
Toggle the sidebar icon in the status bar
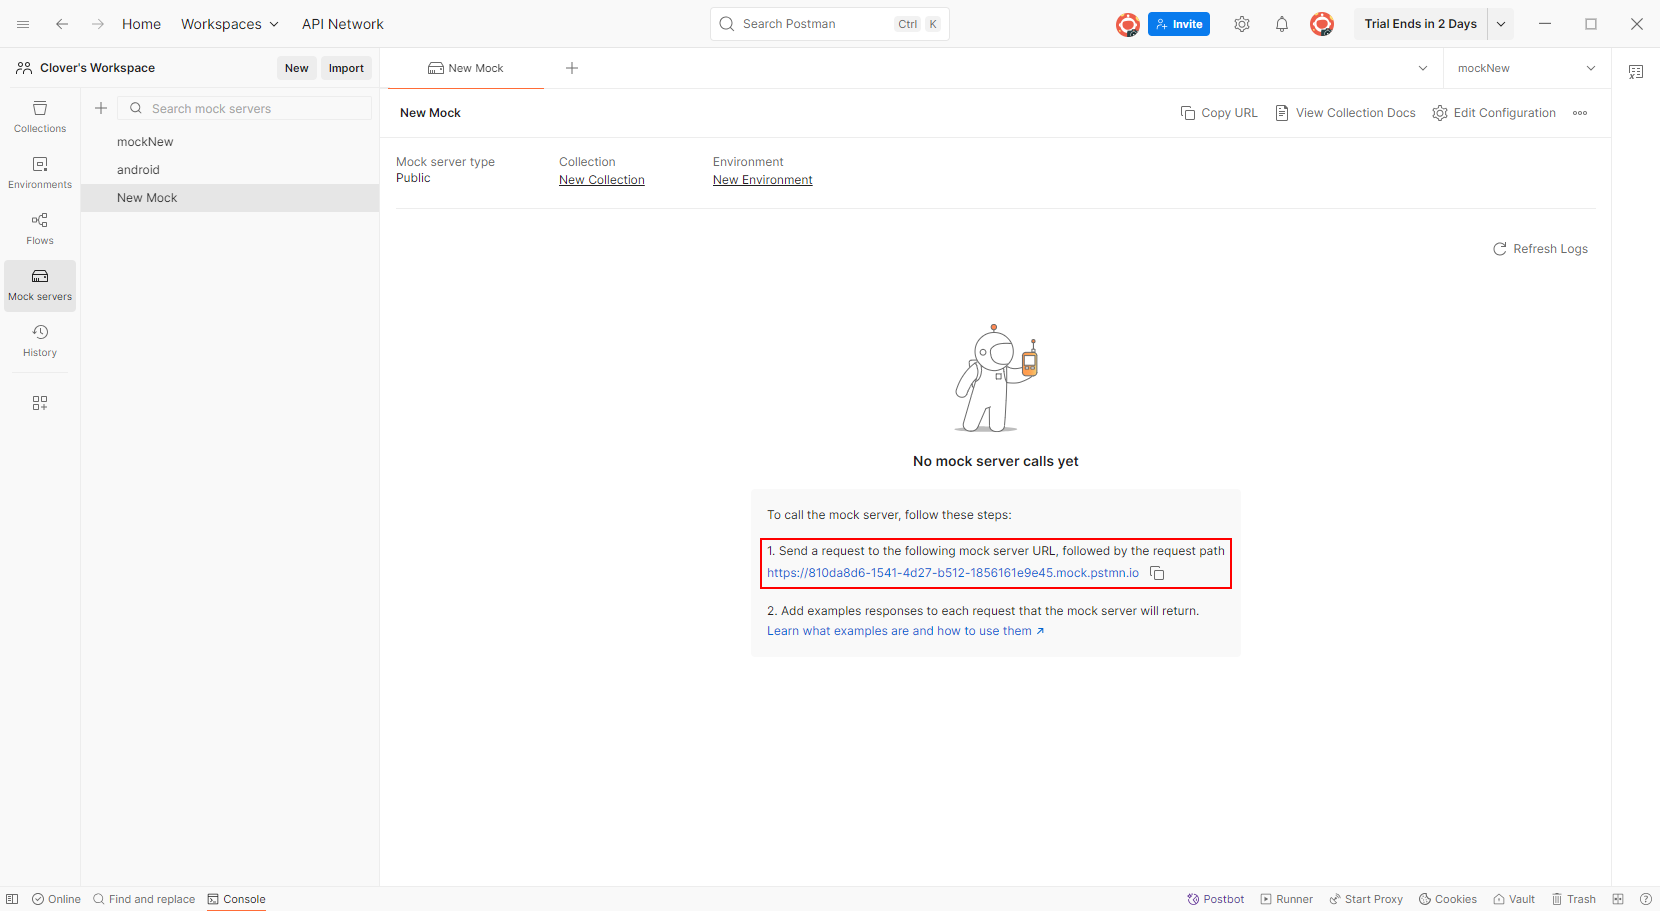[12, 899]
